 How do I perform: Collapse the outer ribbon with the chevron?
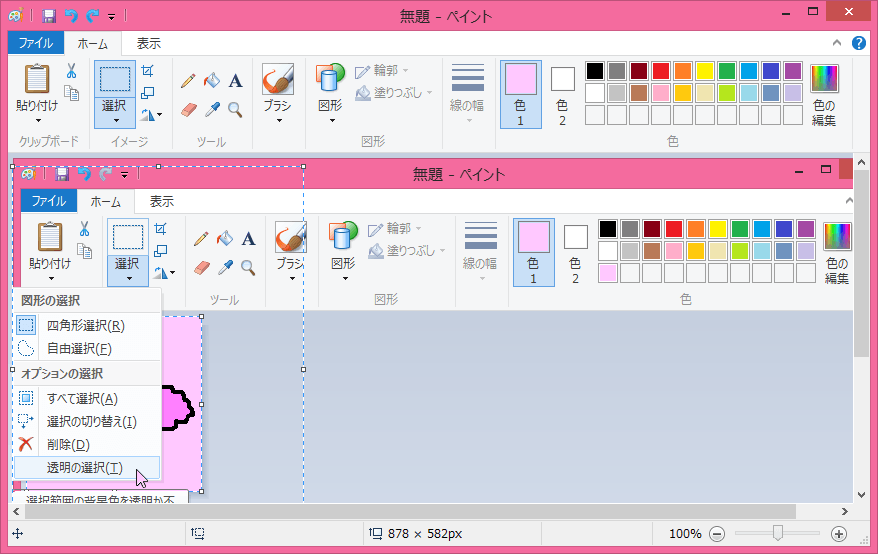click(x=837, y=43)
